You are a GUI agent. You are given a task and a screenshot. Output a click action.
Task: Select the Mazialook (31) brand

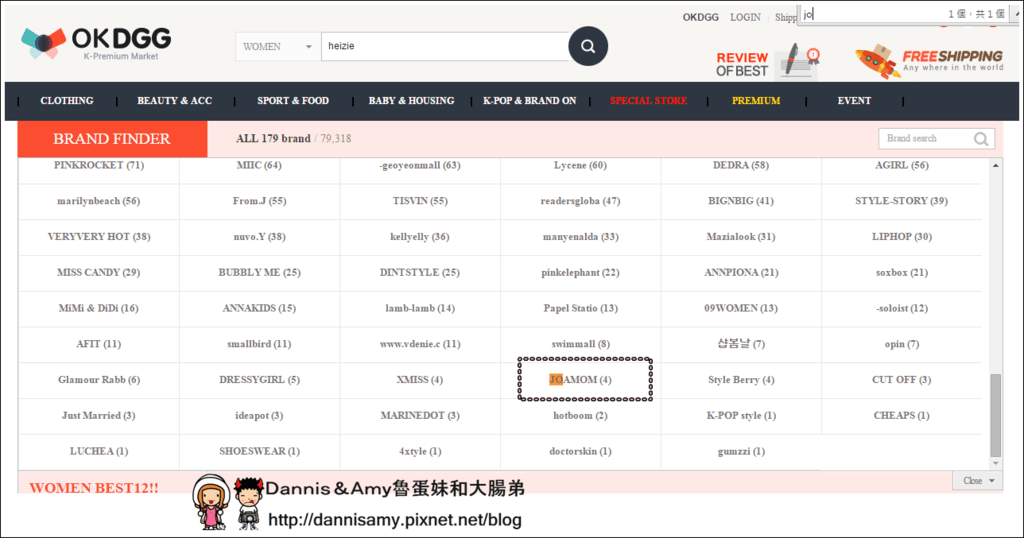pos(741,236)
